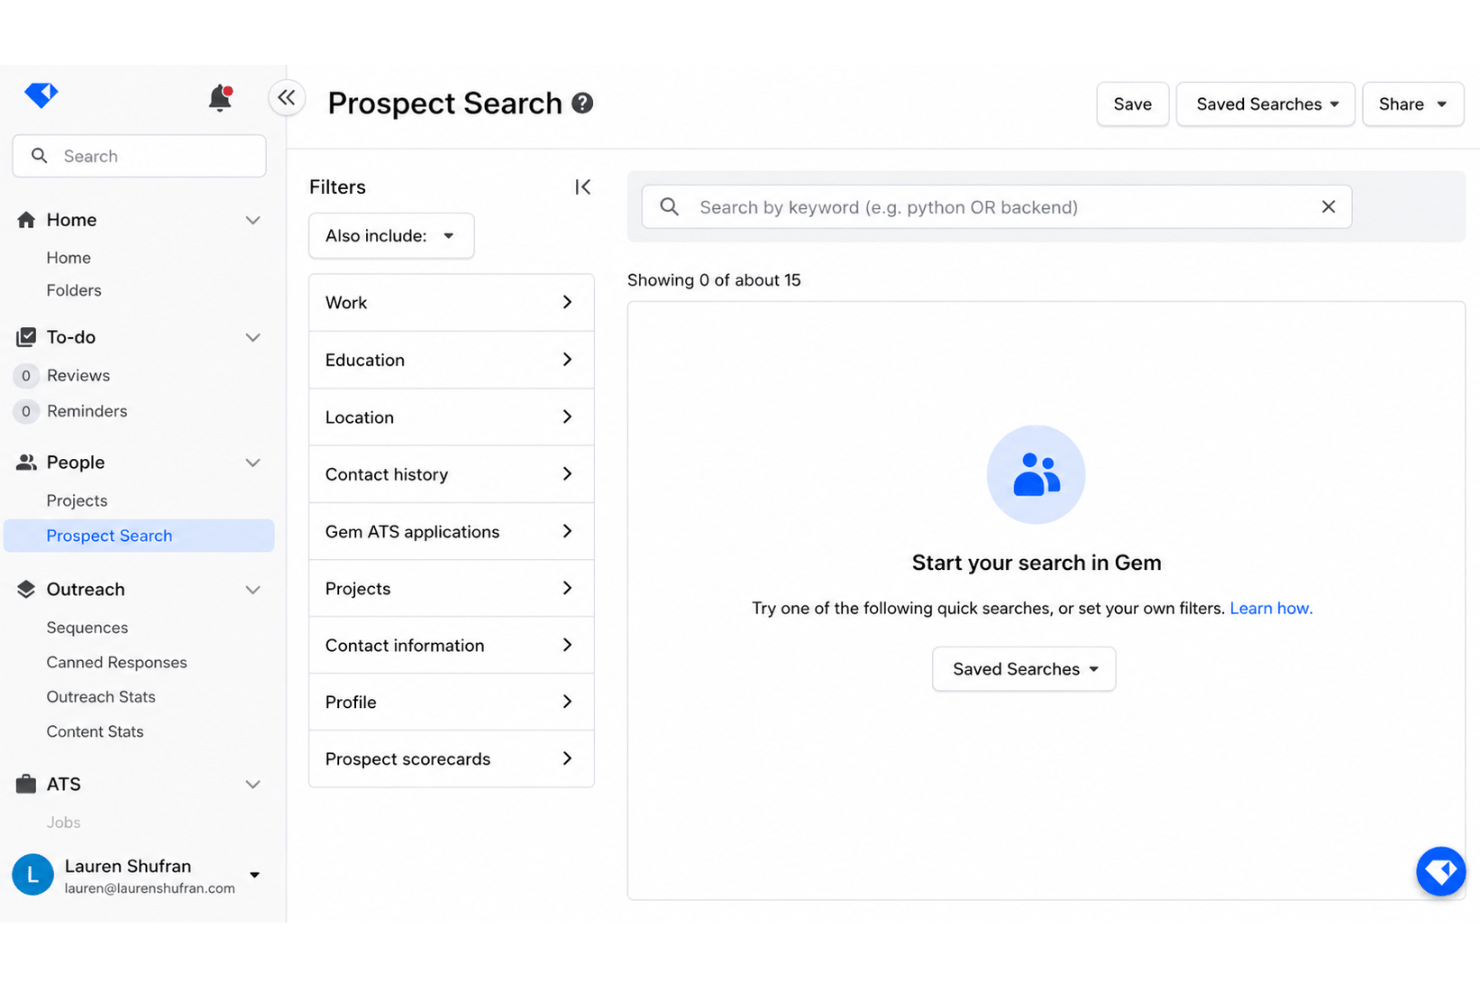Open Content Stats in sidebar
1480x987 pixels.
[95, 732]
